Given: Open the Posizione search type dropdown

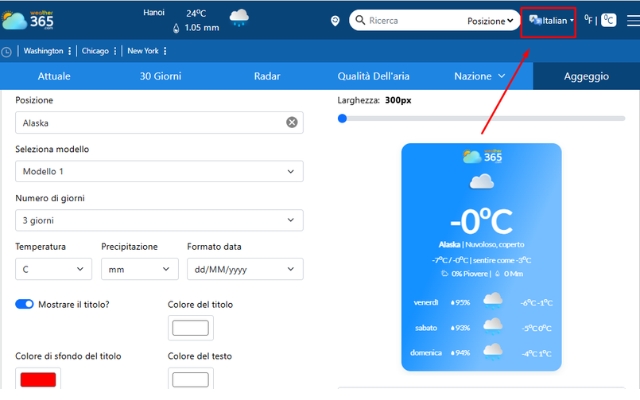Looking at the screenshot, I should 490,21.
